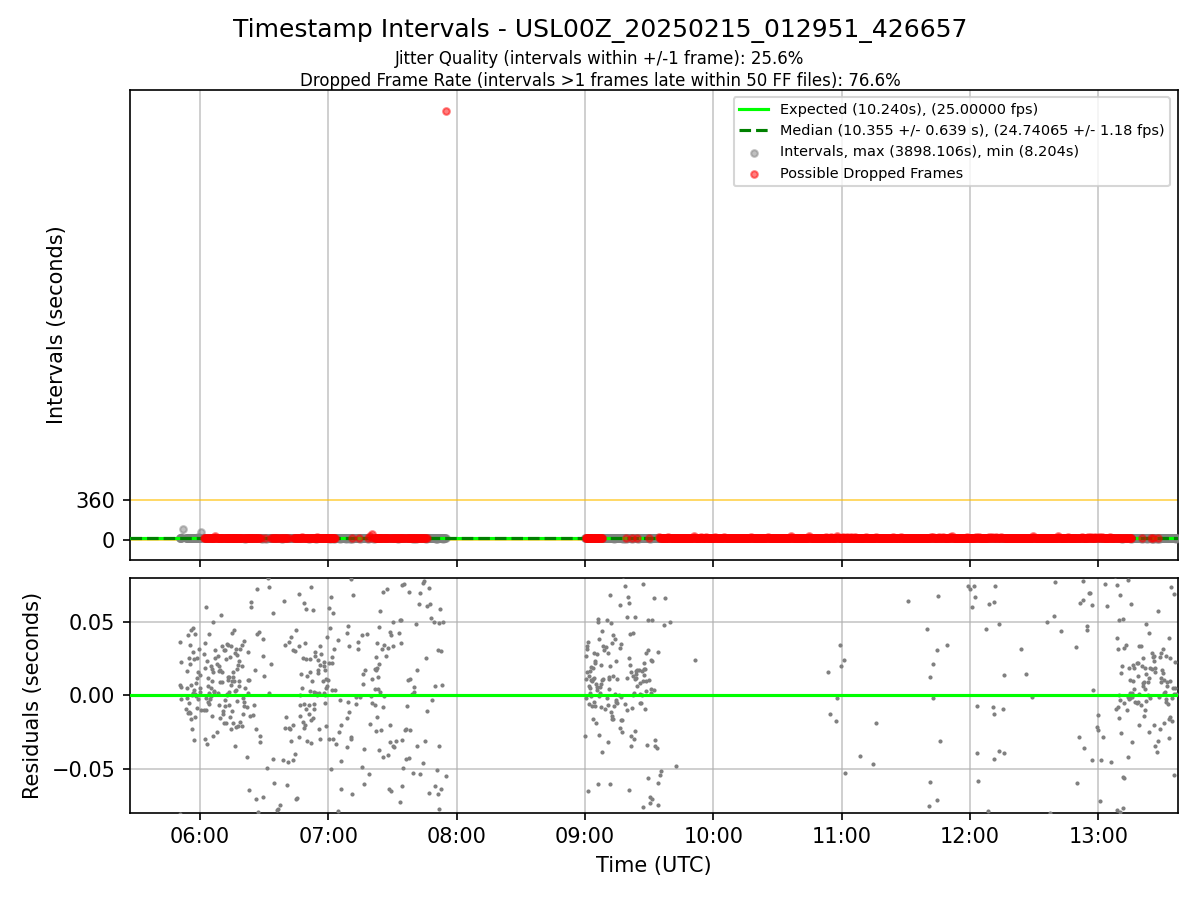
Task: Click the 'Residuals (seconds)' y-axis label
Action: pyautogui.click(x=32, y=696)
